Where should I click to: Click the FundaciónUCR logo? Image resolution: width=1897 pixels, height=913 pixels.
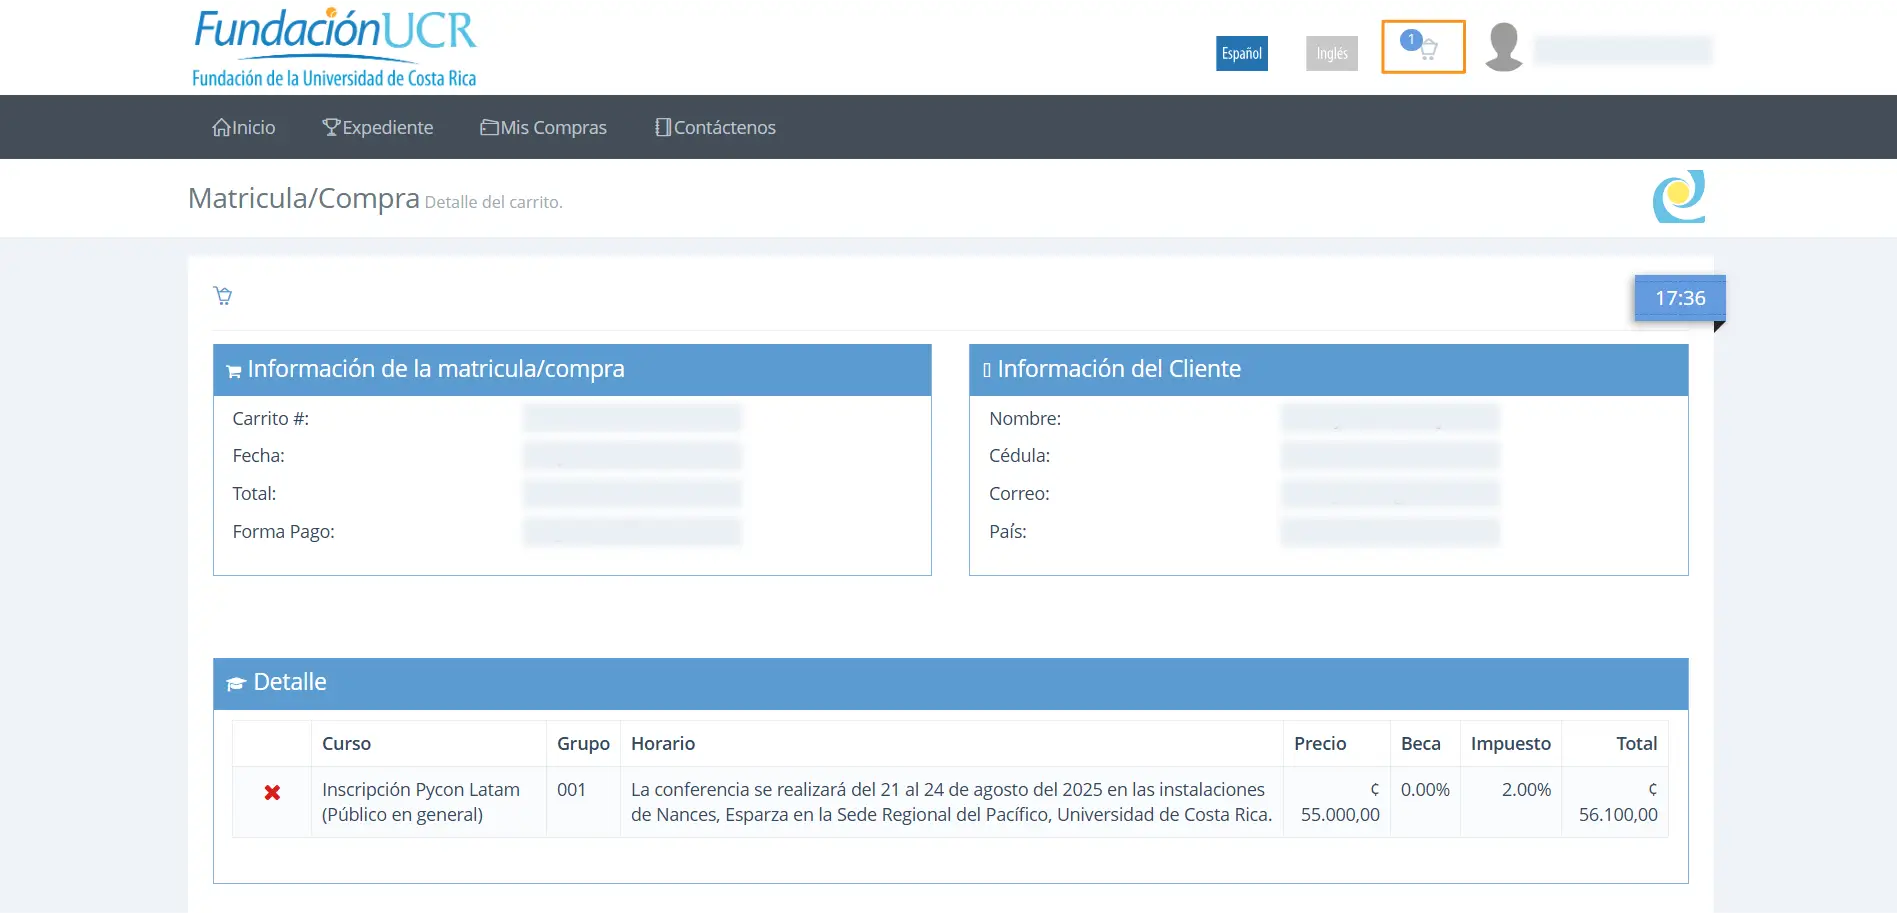(x=335, y=47)
